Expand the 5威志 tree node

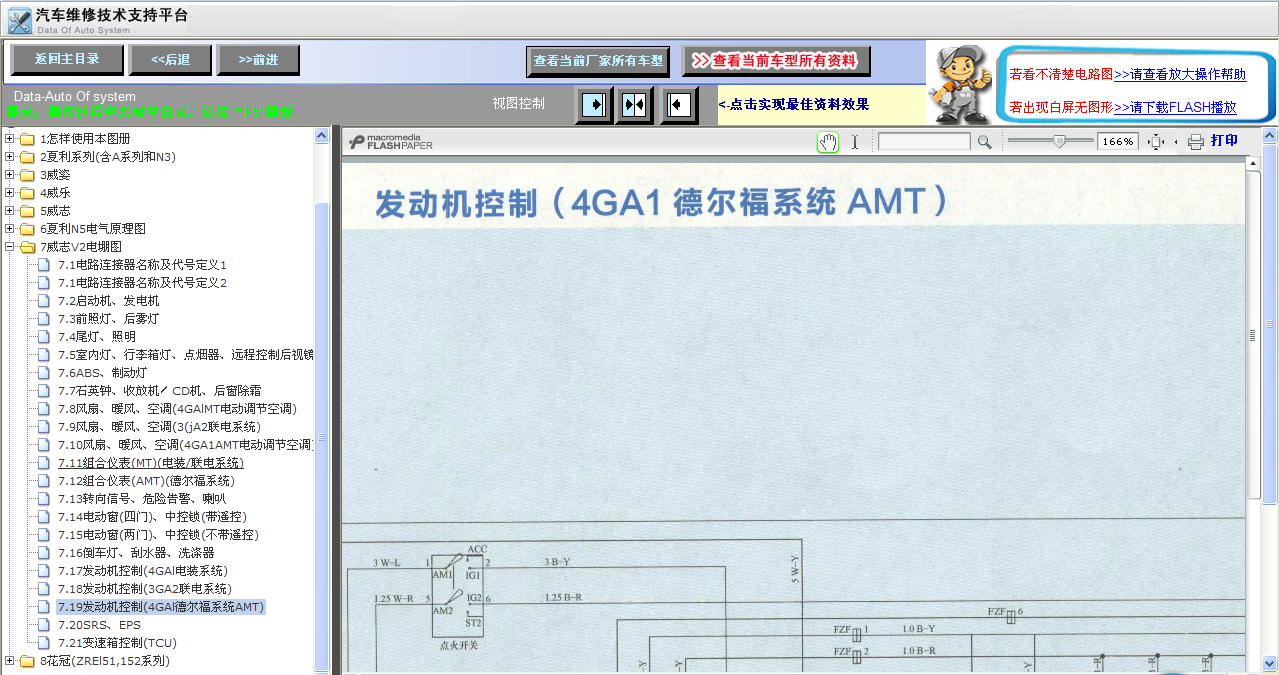(10, 211)
